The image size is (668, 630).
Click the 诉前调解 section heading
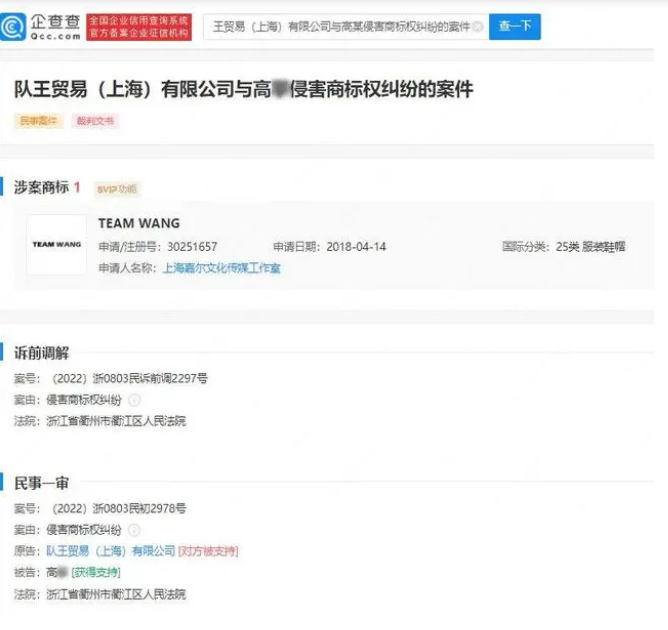click(41, 353)
